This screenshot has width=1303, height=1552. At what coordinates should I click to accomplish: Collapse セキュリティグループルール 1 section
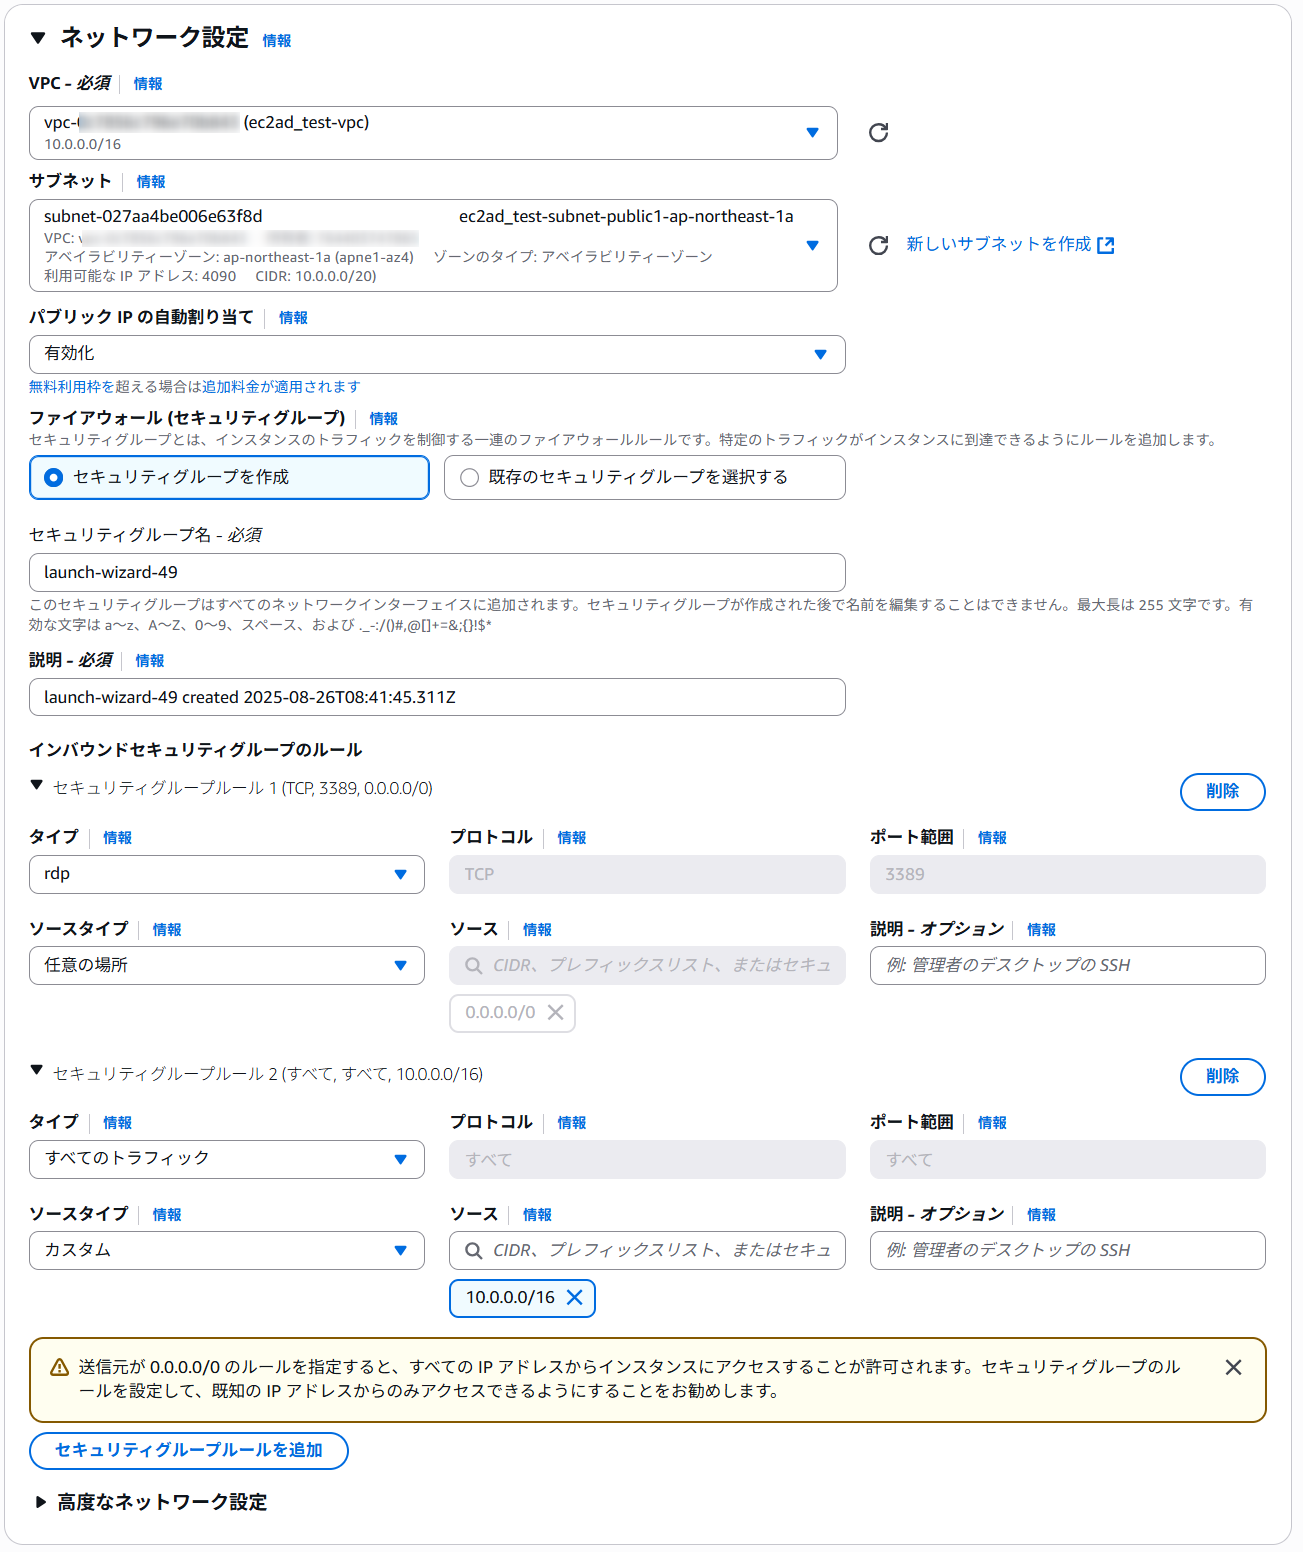37,786
